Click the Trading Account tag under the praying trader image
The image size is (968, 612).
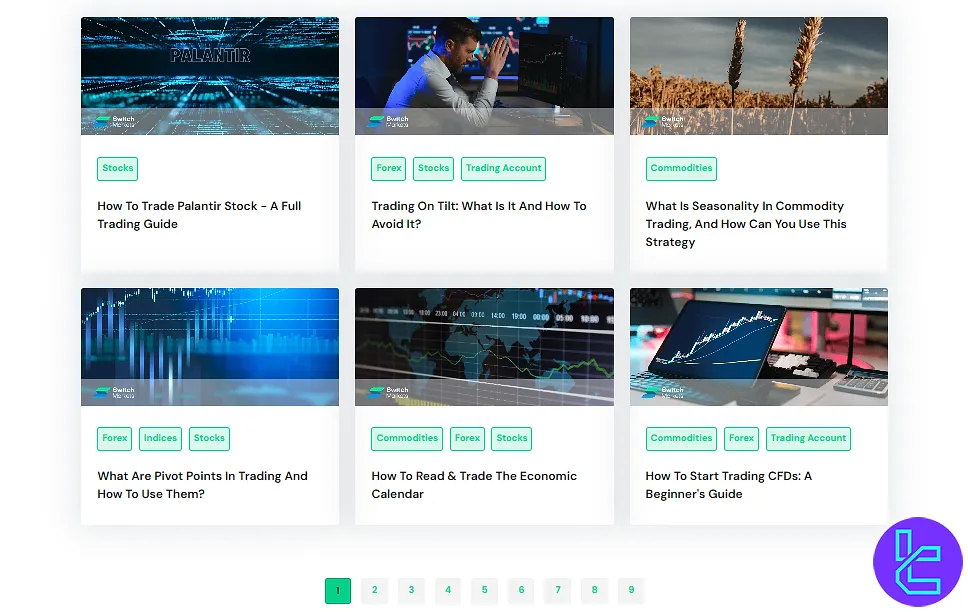(x=503, y=168)
